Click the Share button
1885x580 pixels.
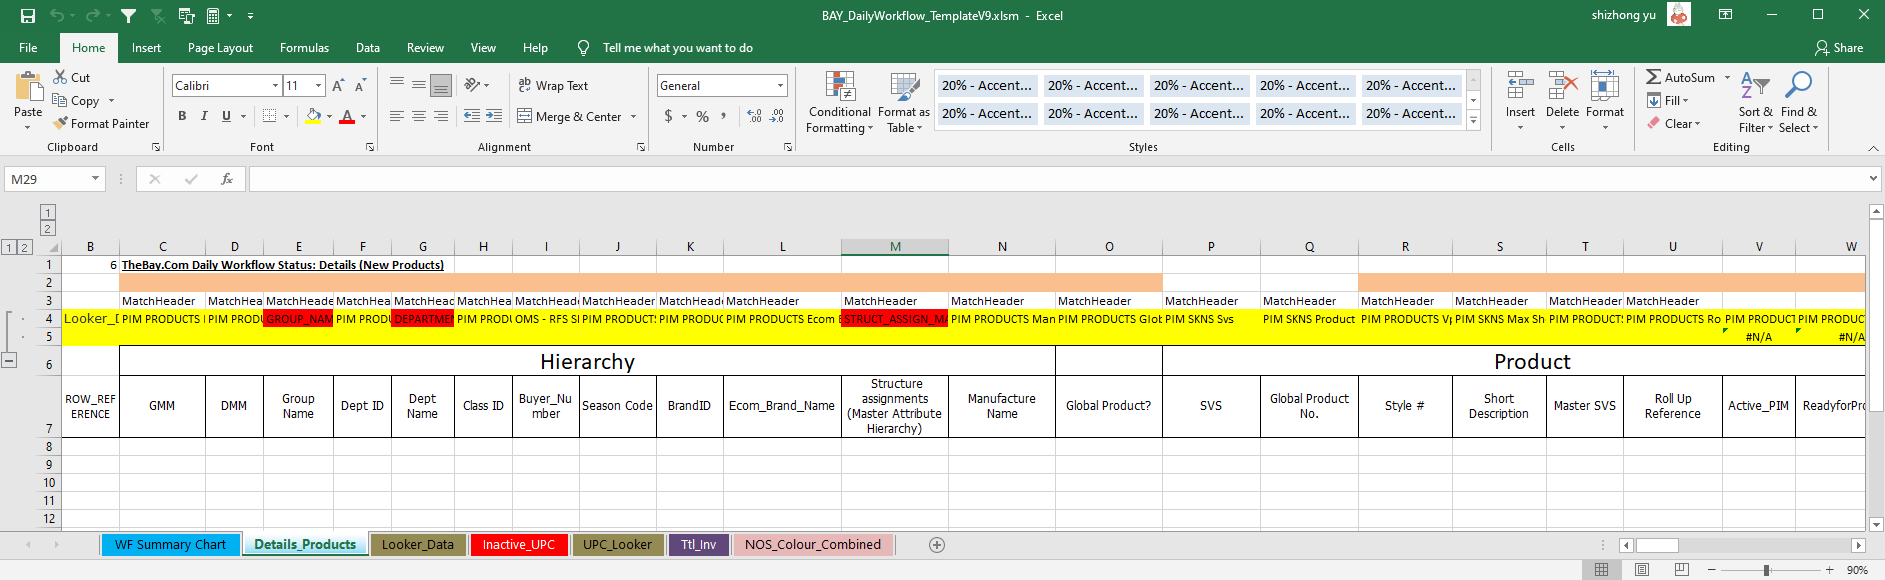(x=1839, y=47)
